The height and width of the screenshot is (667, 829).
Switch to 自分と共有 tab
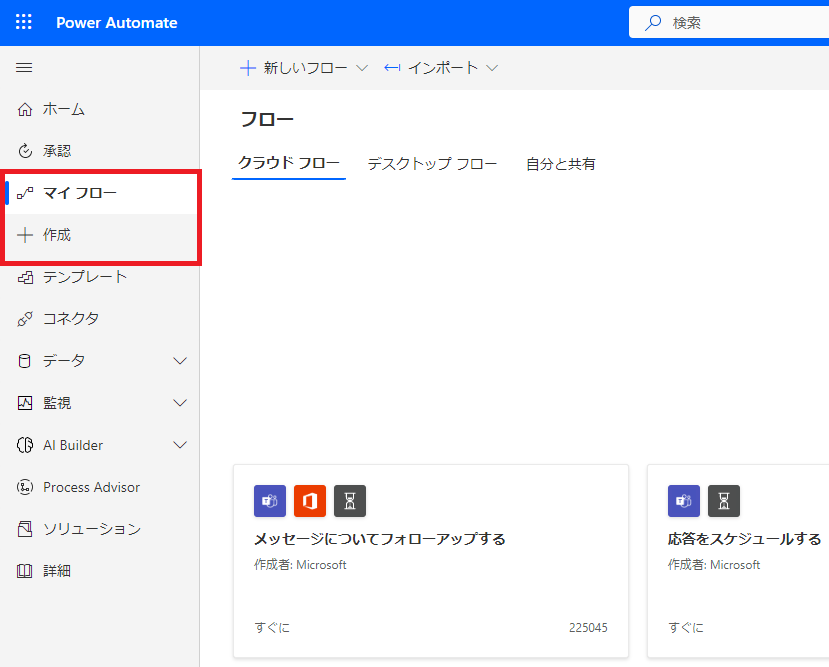560,164
